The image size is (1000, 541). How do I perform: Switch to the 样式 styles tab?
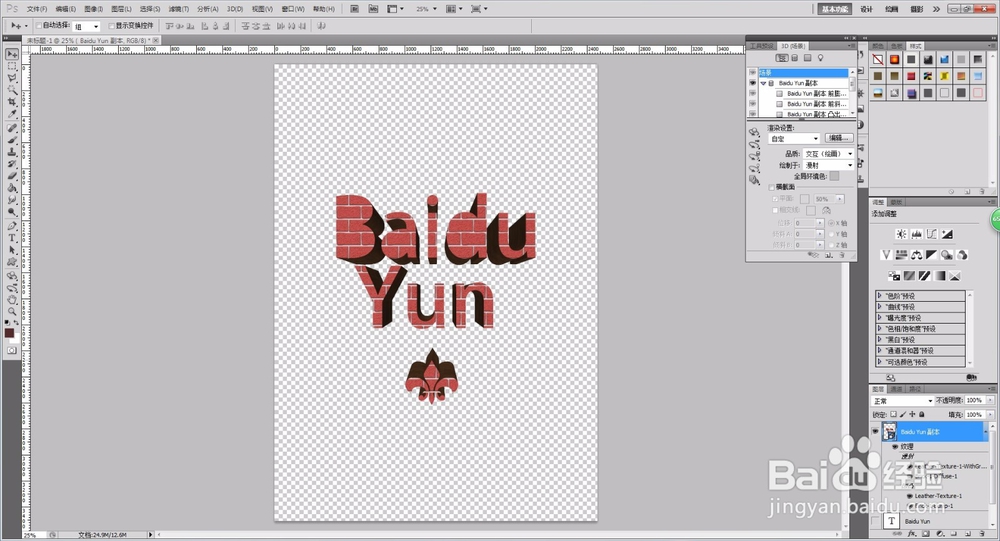tap(915, 46)
